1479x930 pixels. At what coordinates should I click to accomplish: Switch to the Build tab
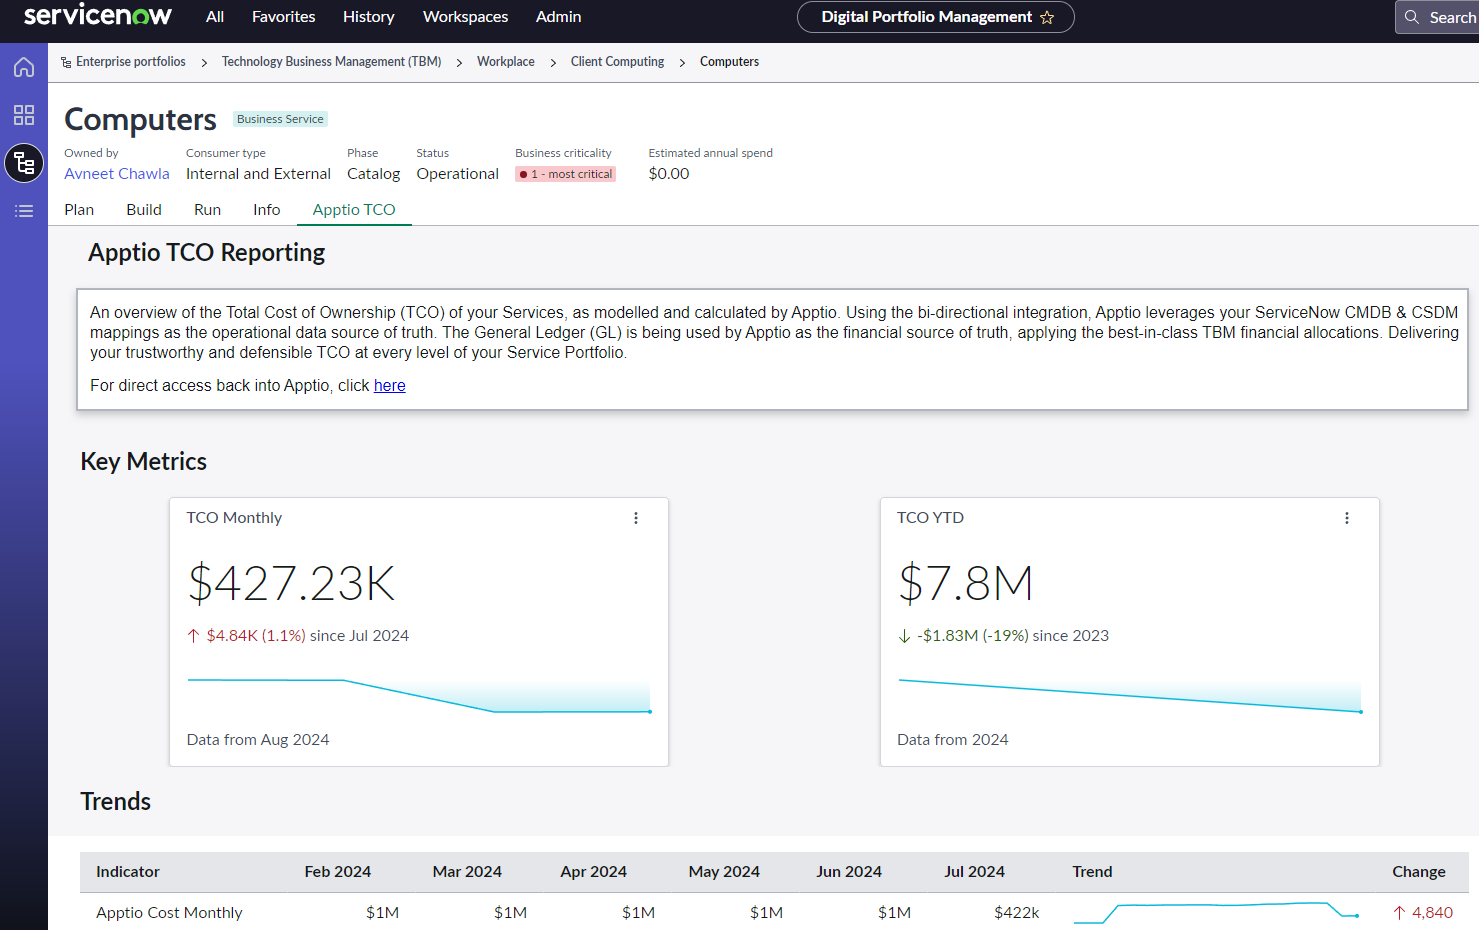click(x=144, y=209)
